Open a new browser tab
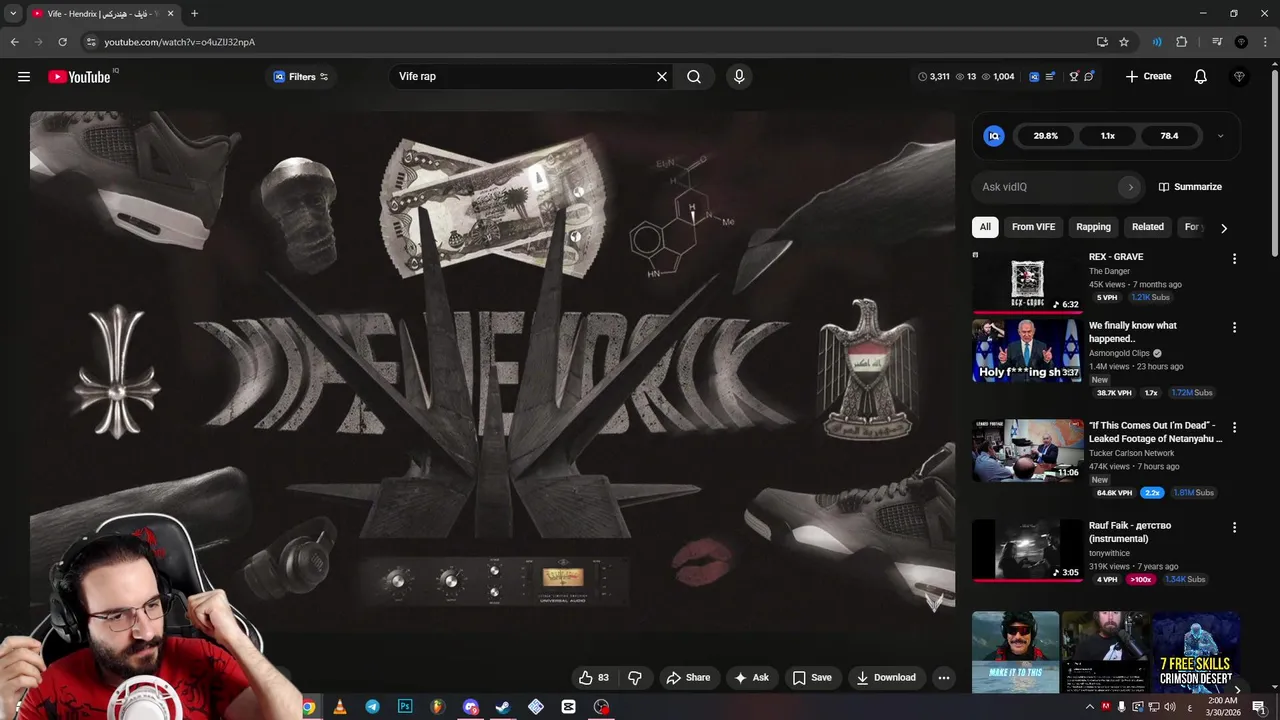The image size is (1280, 720). 194,14
